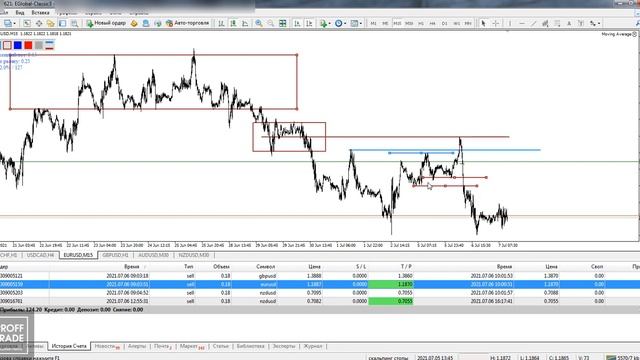Switch to bar chart mode

[x=221, y=23]
